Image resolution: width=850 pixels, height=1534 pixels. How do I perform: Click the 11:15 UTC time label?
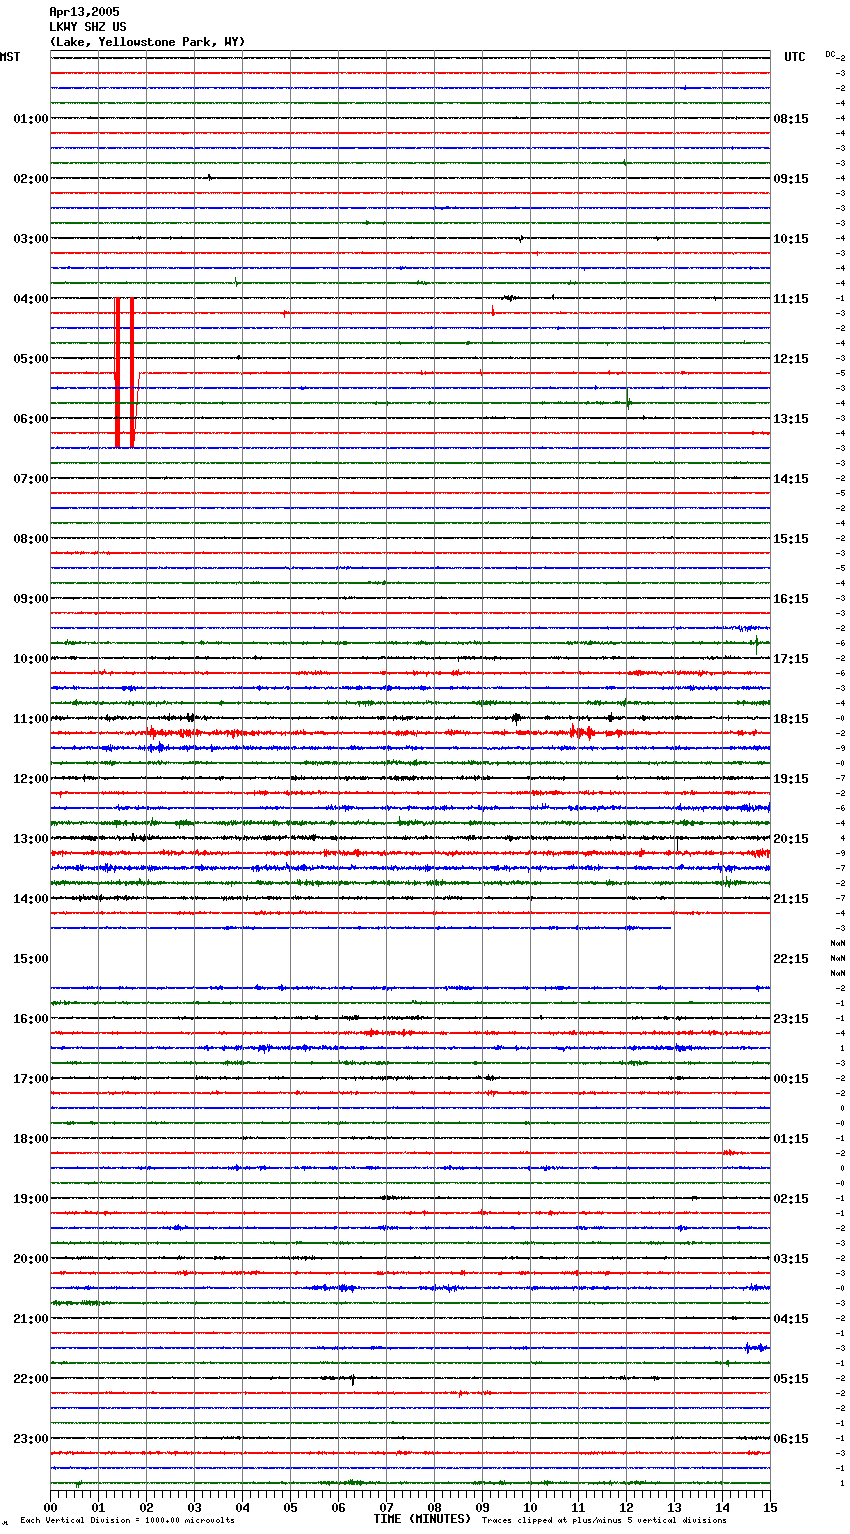coord(791,299)
